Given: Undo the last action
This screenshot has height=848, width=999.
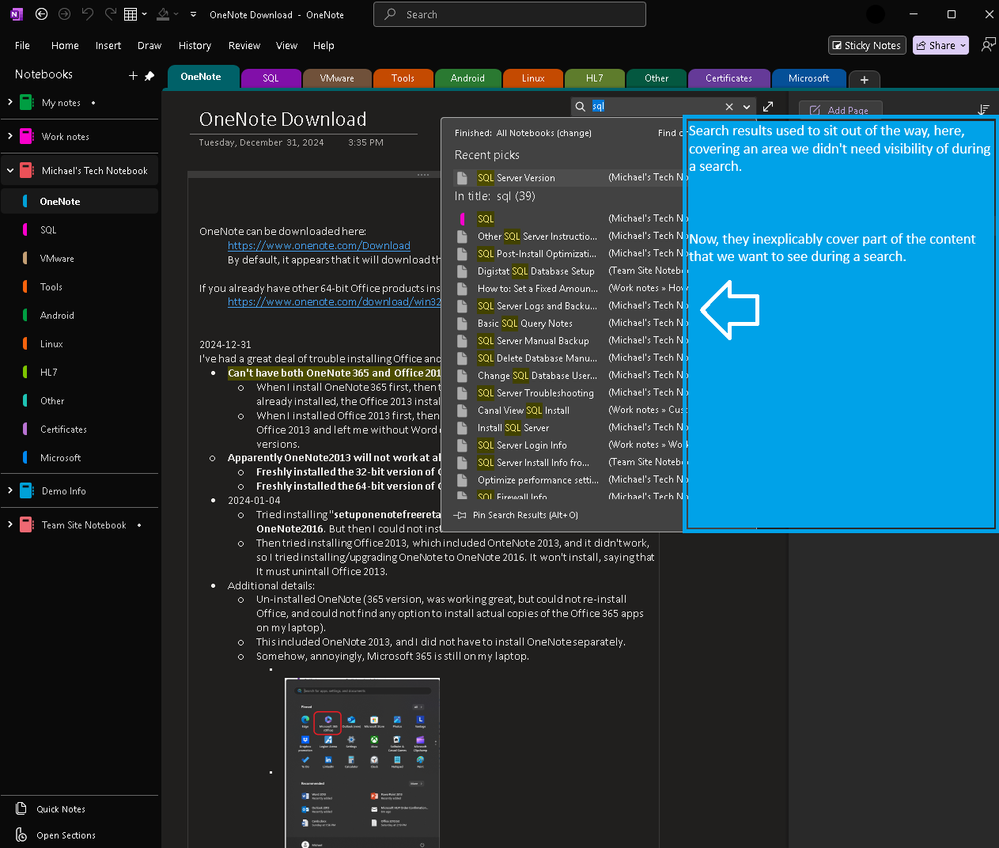Looking at the screenshot, I should [87, 14].
